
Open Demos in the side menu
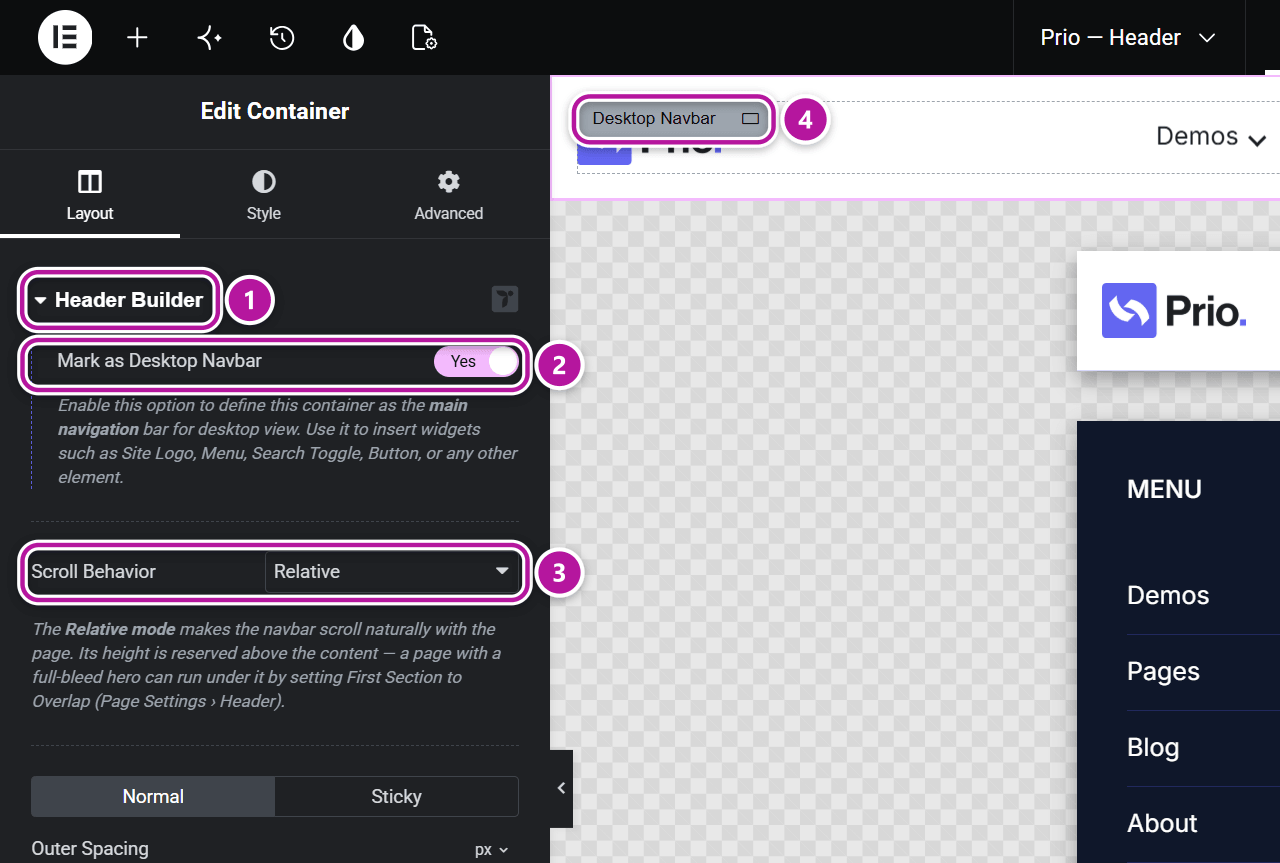point(1168,595)
